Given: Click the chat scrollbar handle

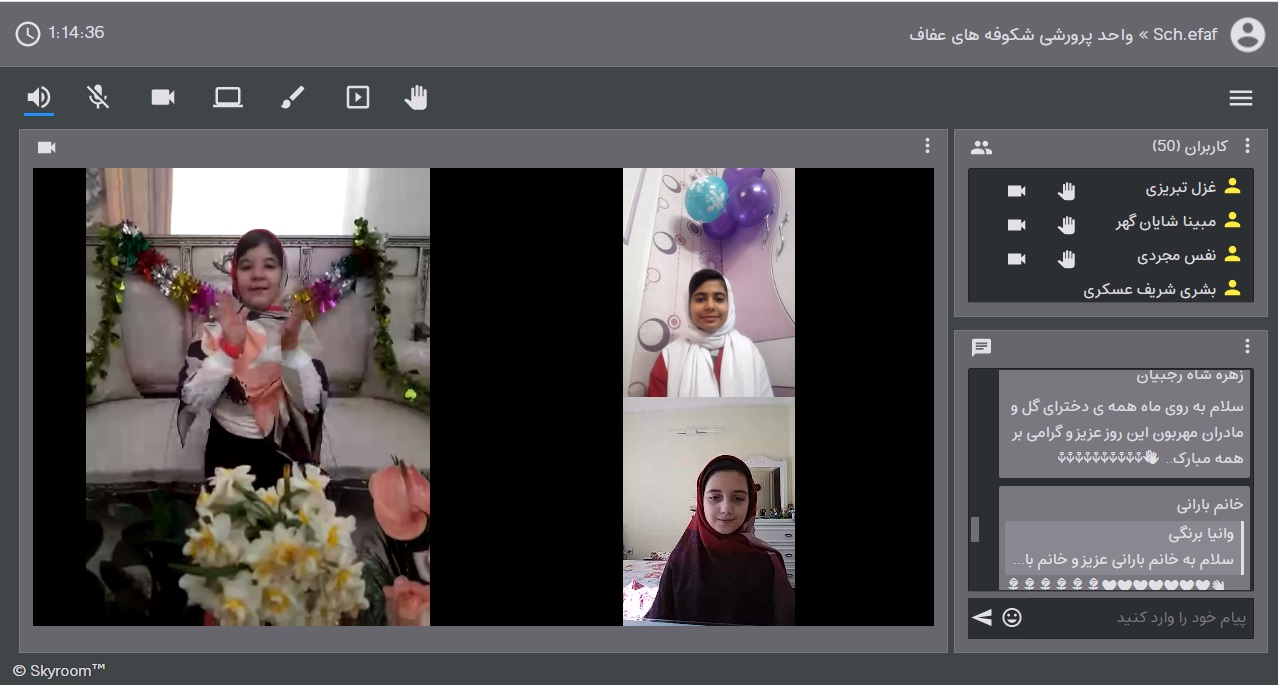Looking at the screenshot, I should [975, 529].
